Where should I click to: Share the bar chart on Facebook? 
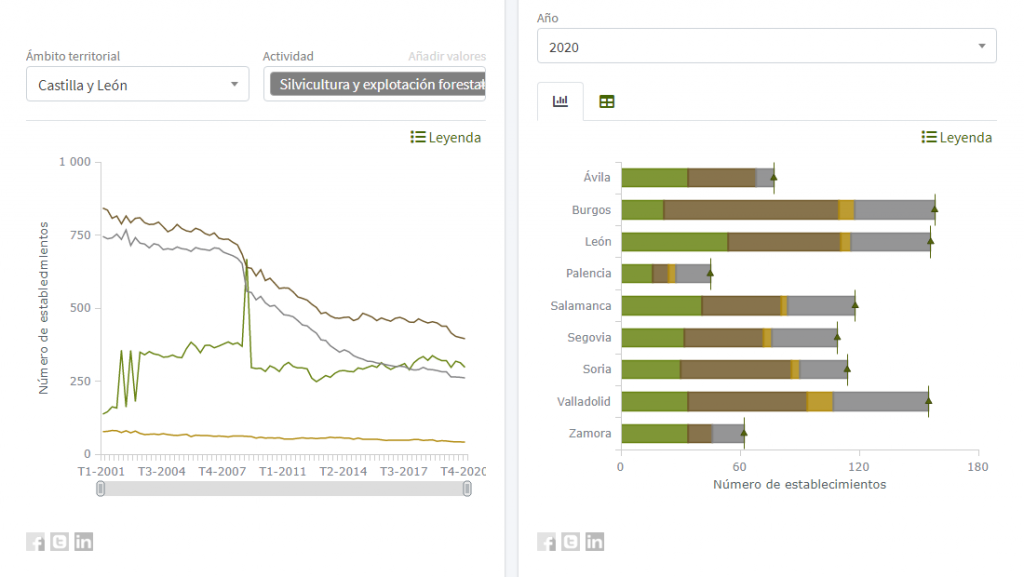[x=547, y=542]
